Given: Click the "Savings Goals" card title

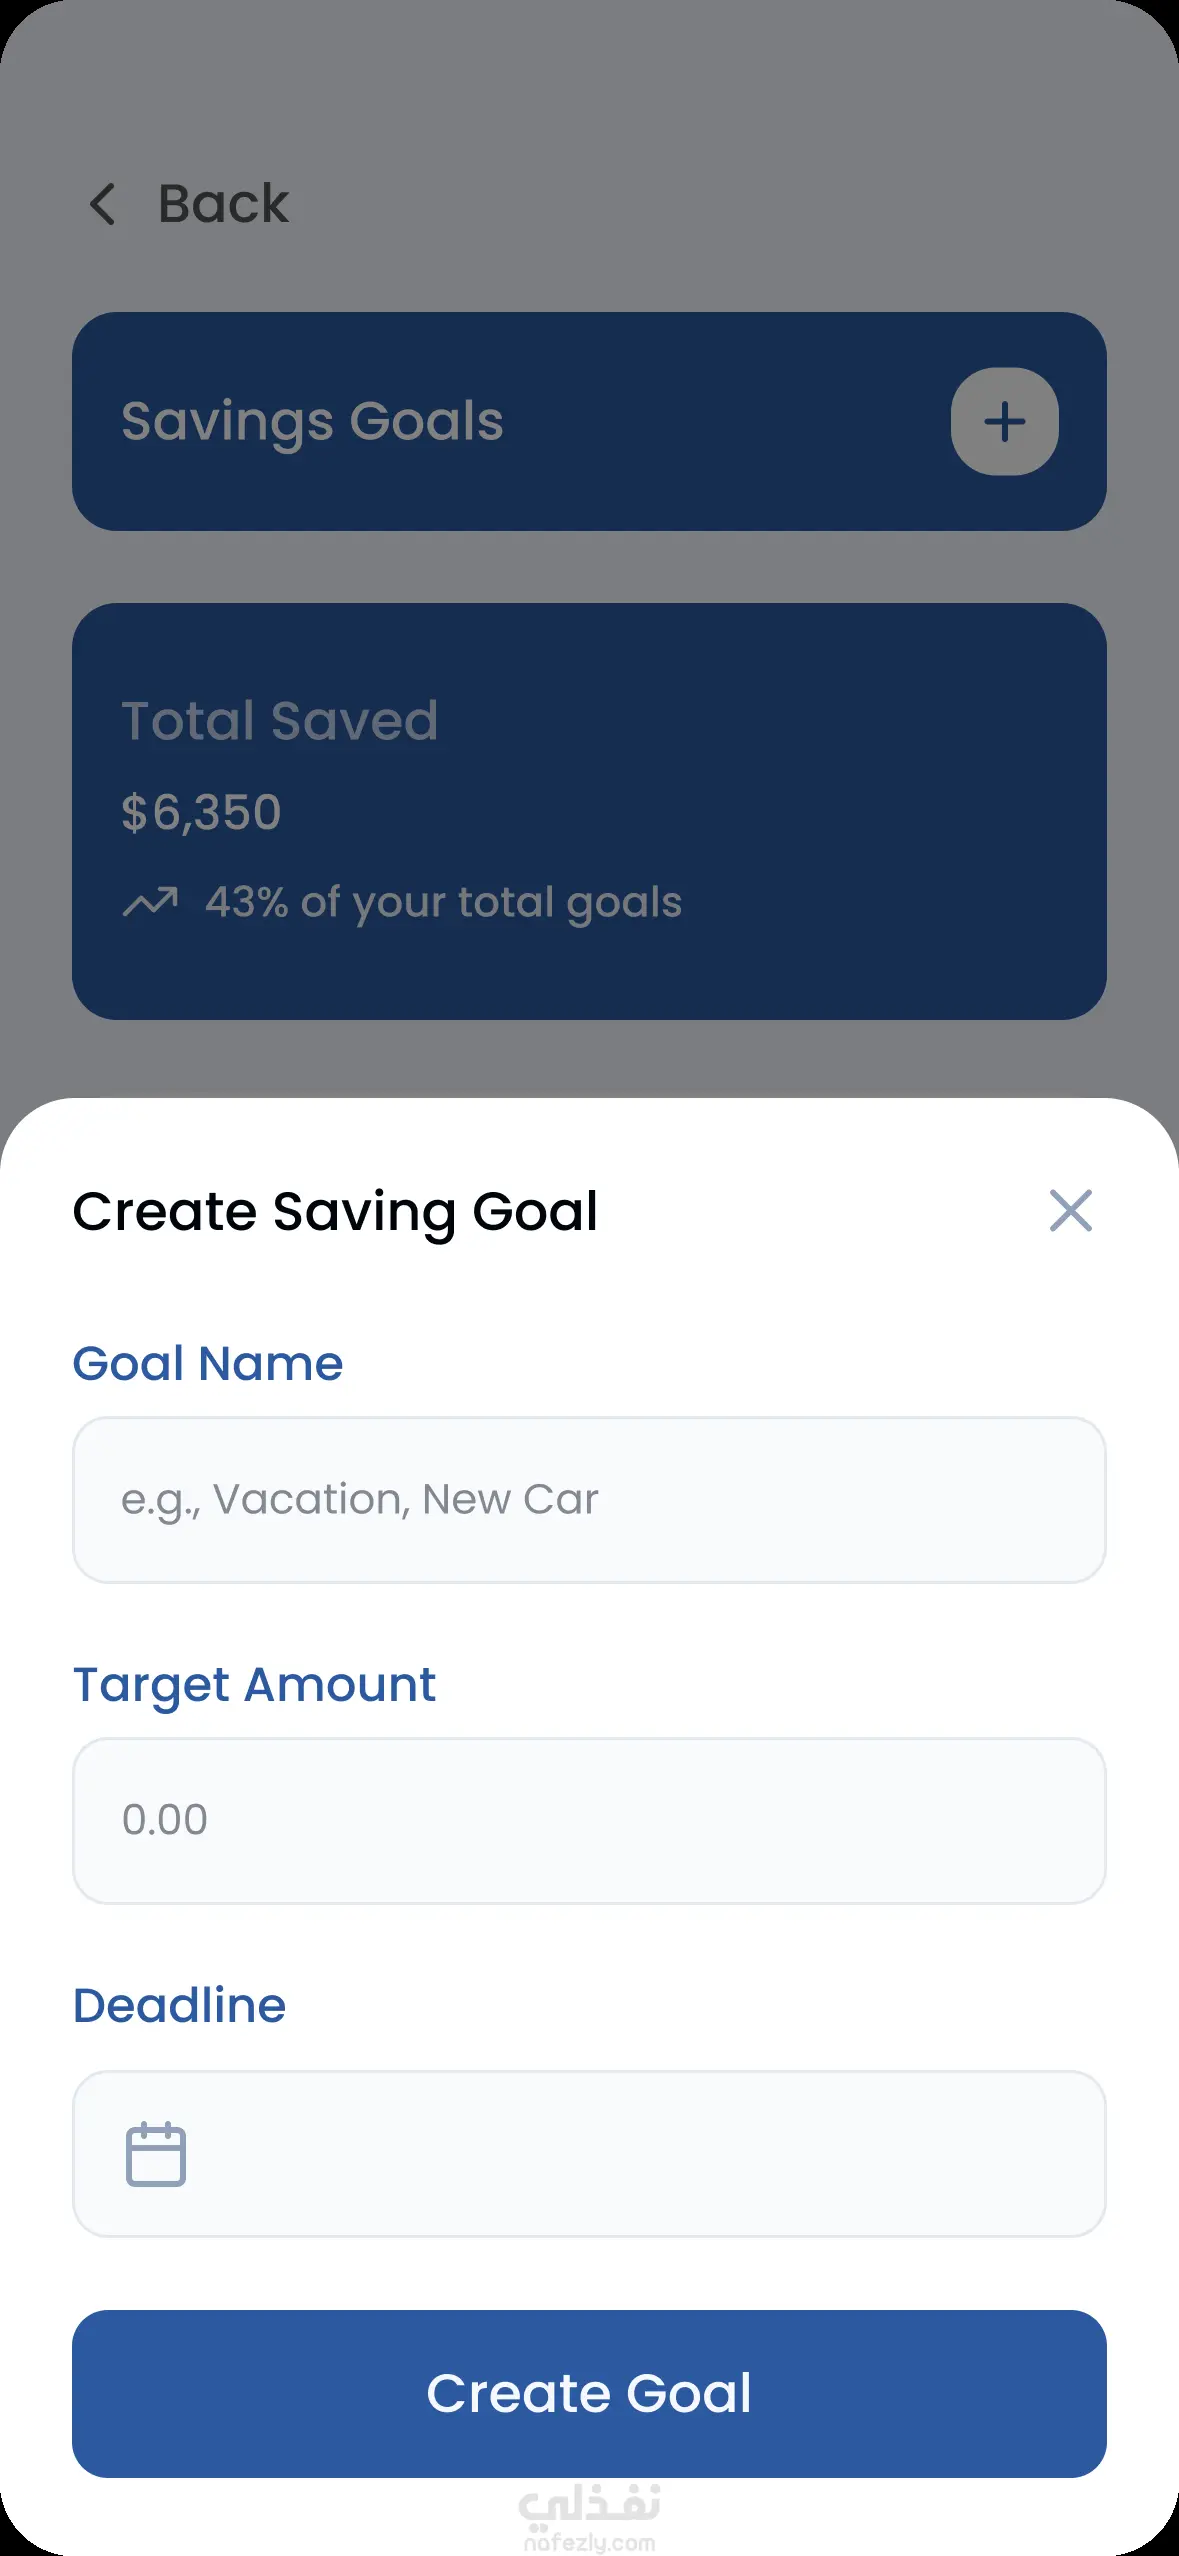Looking at the screenshot, I should click(312, 421).
